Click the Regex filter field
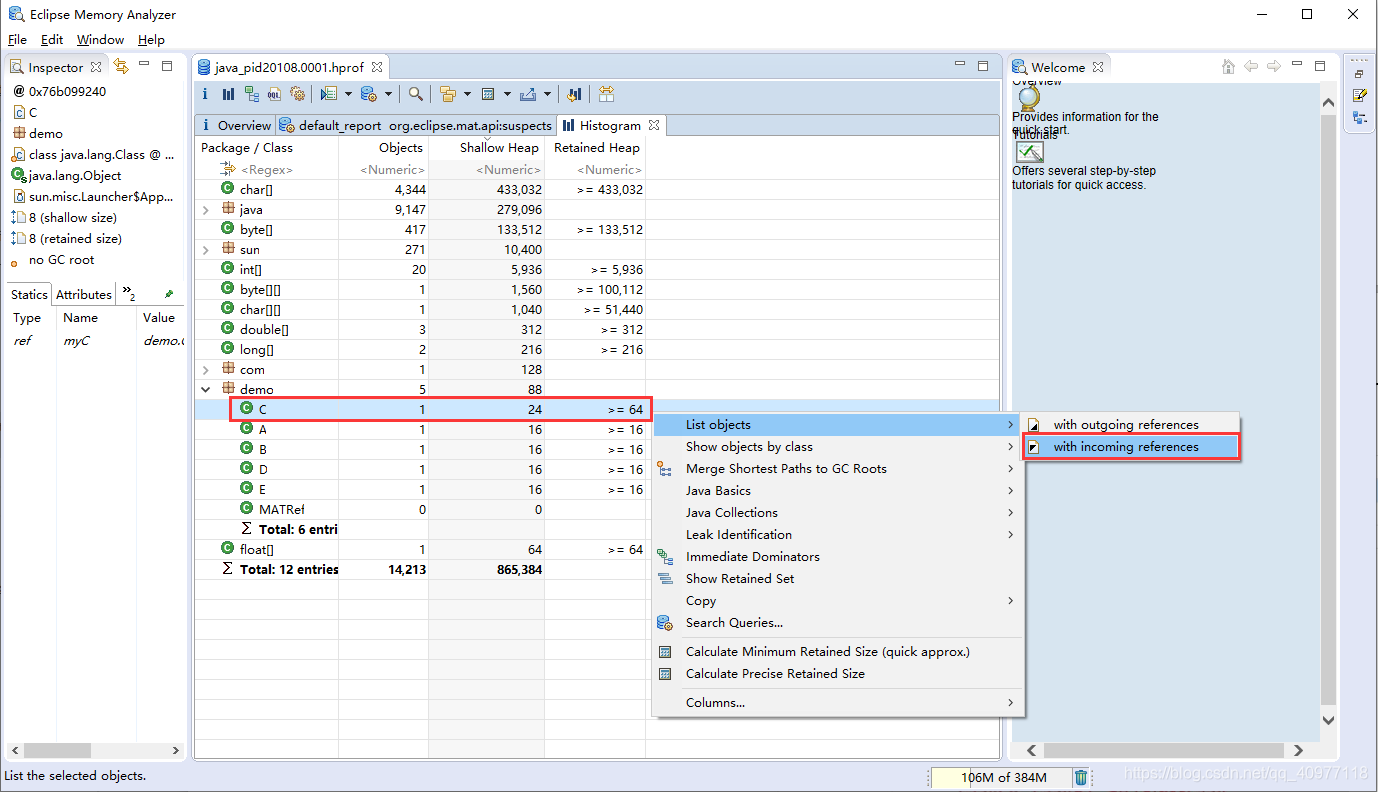Screen dimensions: 1378x792 click(267, 170)
